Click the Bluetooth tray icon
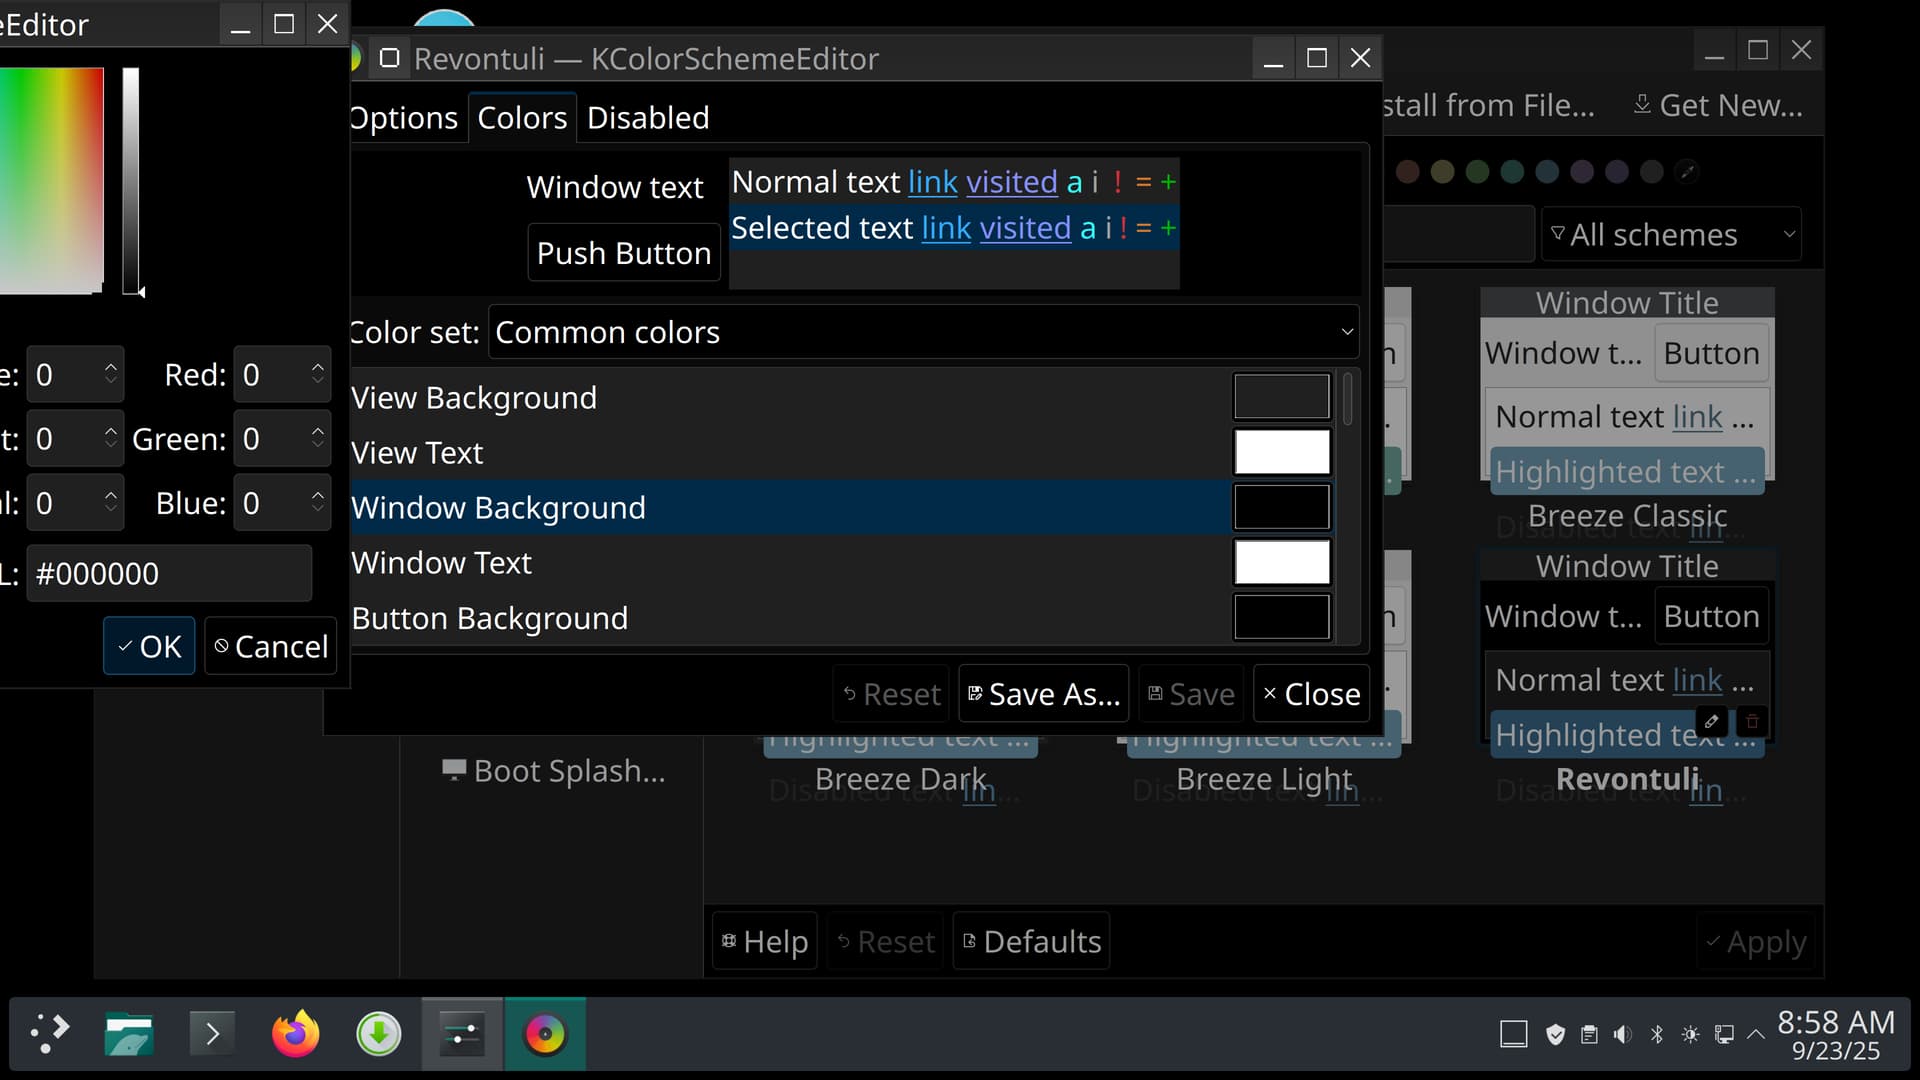 coord(1657,1035)
